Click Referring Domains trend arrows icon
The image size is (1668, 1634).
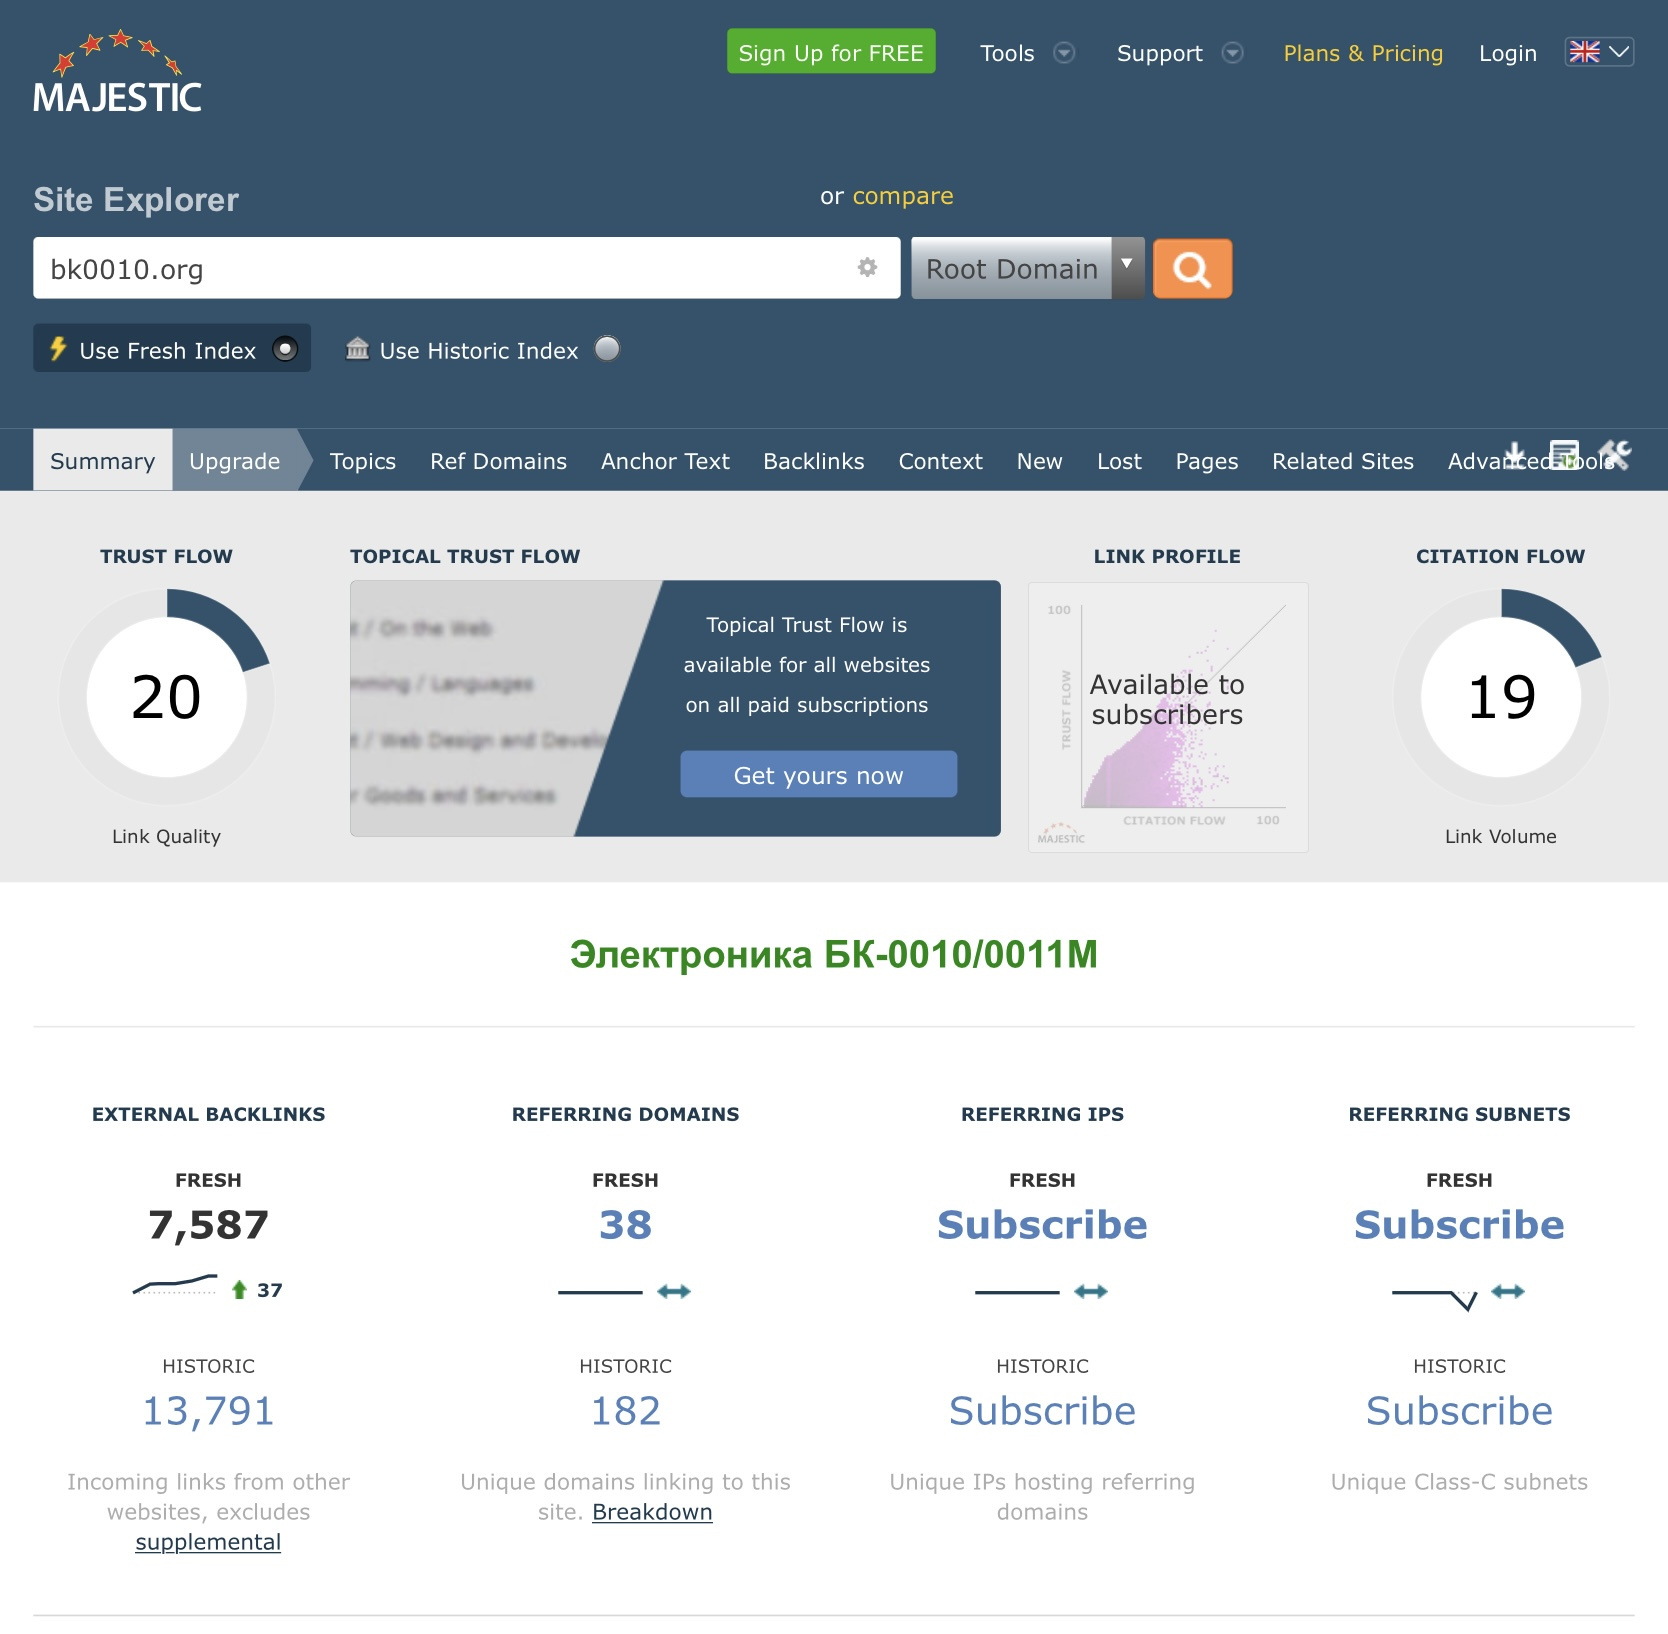674,1292
